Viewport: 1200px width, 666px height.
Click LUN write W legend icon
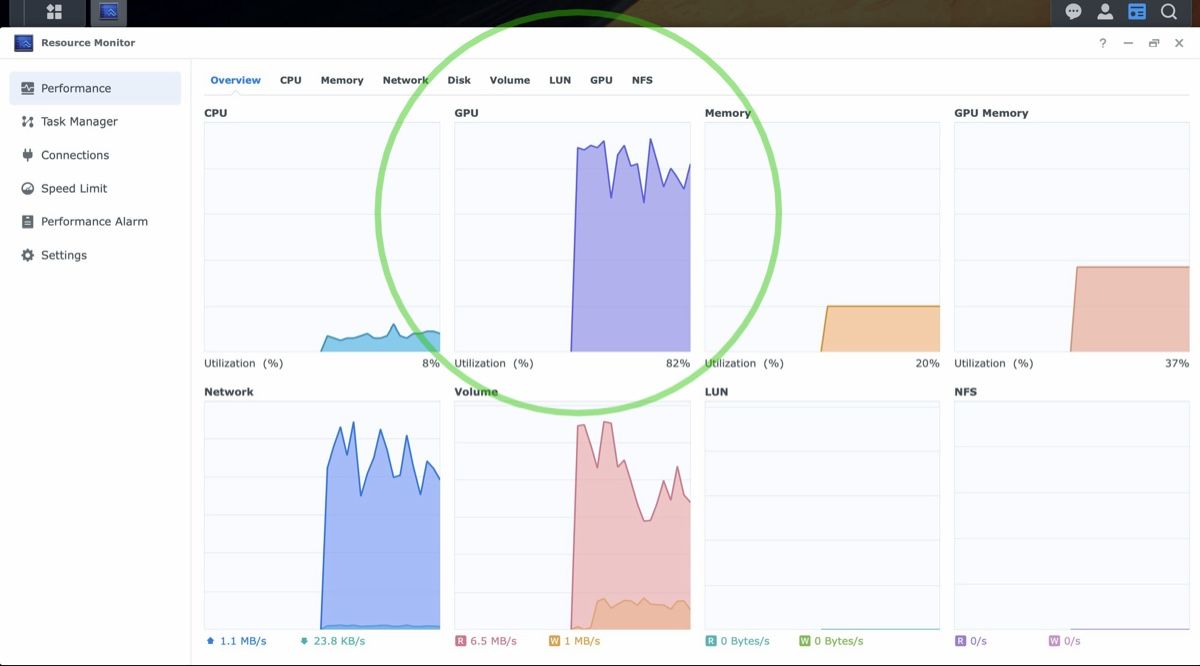click(x=804, y=641)
